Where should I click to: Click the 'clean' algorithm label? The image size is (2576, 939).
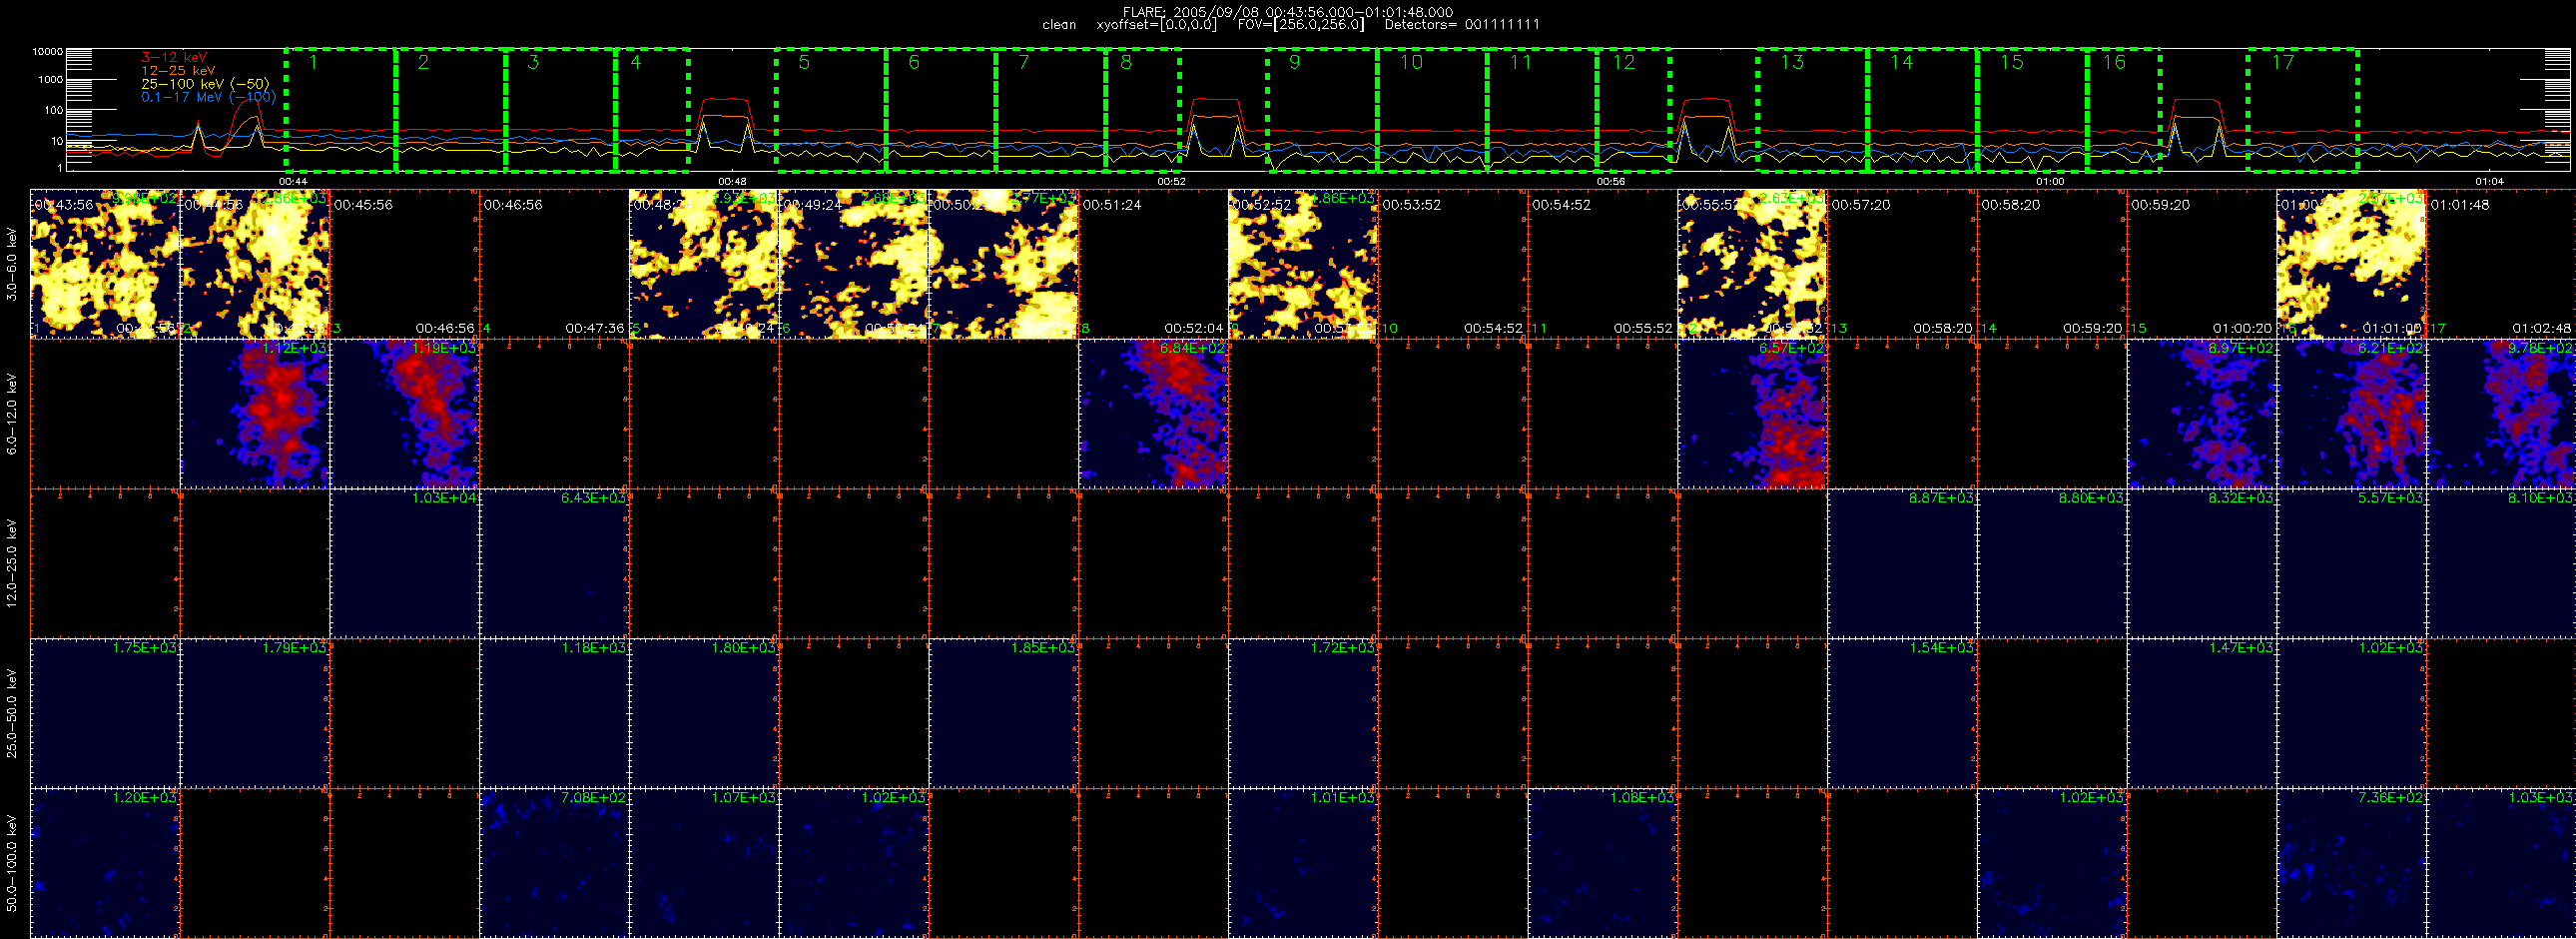click(x=1059, y=24)
